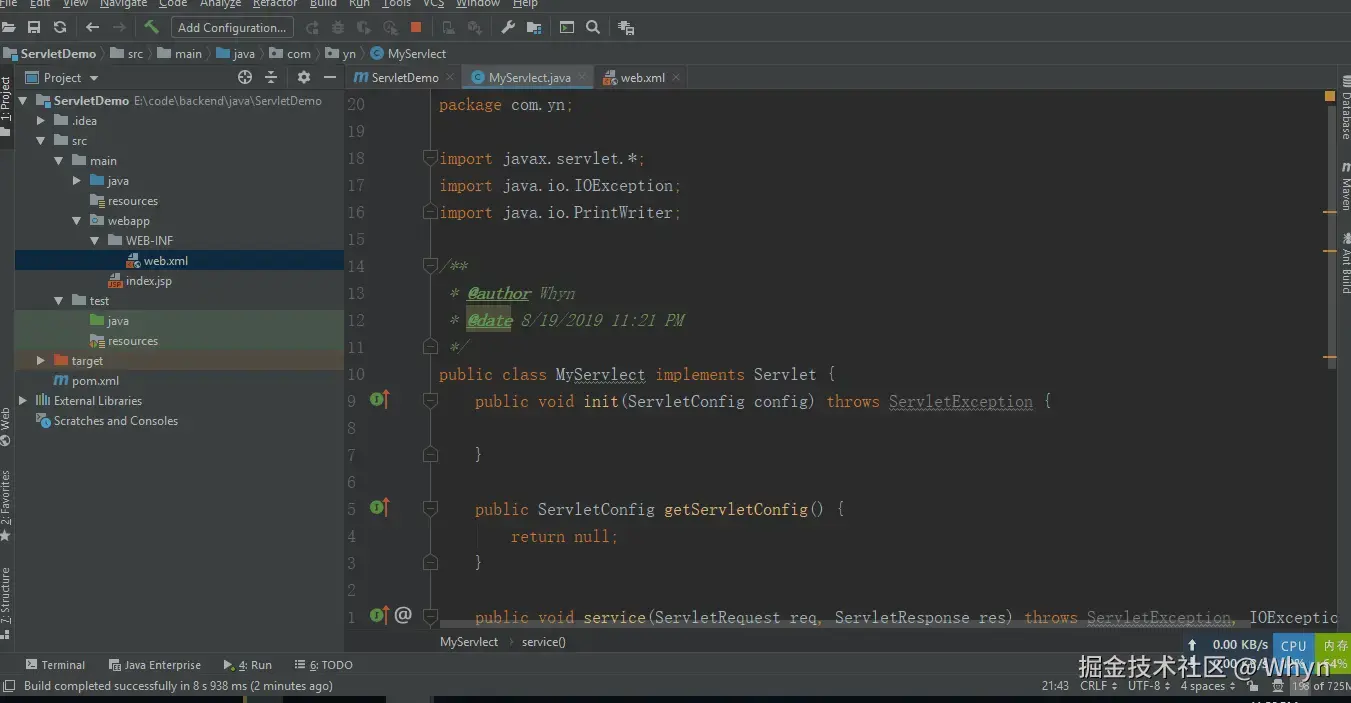Screen dimensions: 1351x703
Task: Open the Navigate menu
Action: coord(123,4)
